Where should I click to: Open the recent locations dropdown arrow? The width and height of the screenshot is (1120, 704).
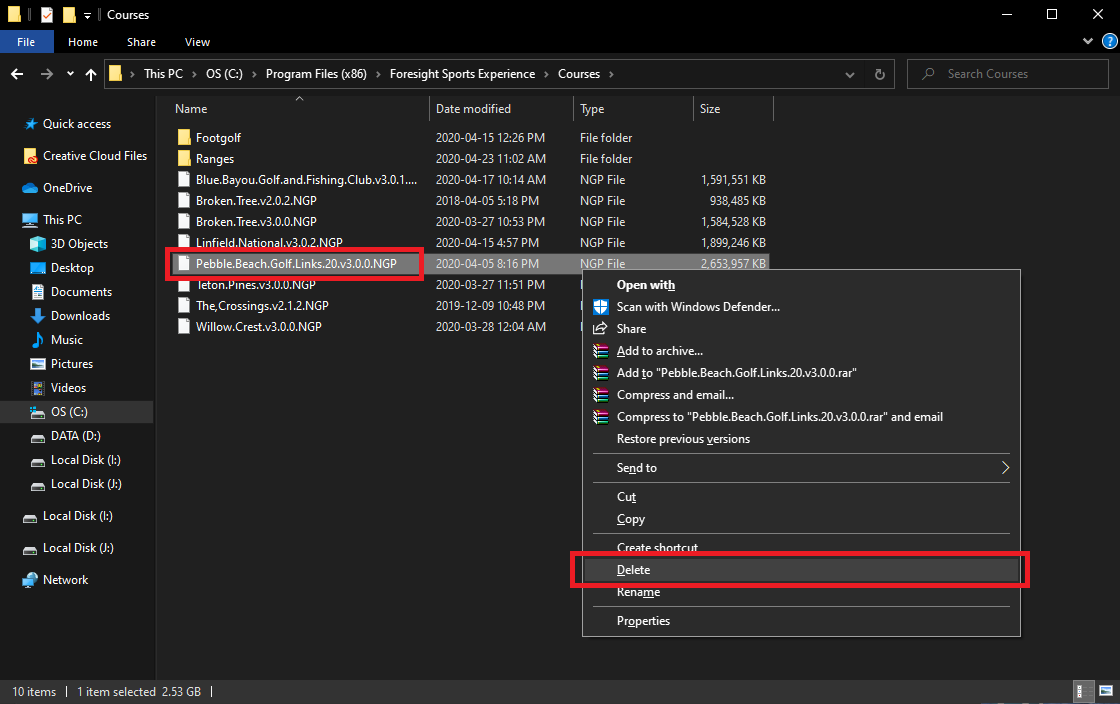pos(70,74)
